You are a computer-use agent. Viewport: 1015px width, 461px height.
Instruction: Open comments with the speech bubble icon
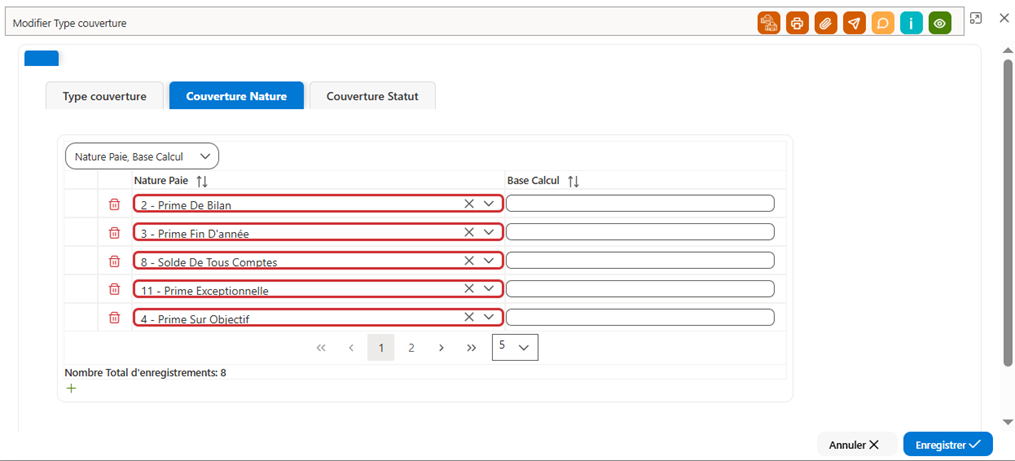(883, 23)
